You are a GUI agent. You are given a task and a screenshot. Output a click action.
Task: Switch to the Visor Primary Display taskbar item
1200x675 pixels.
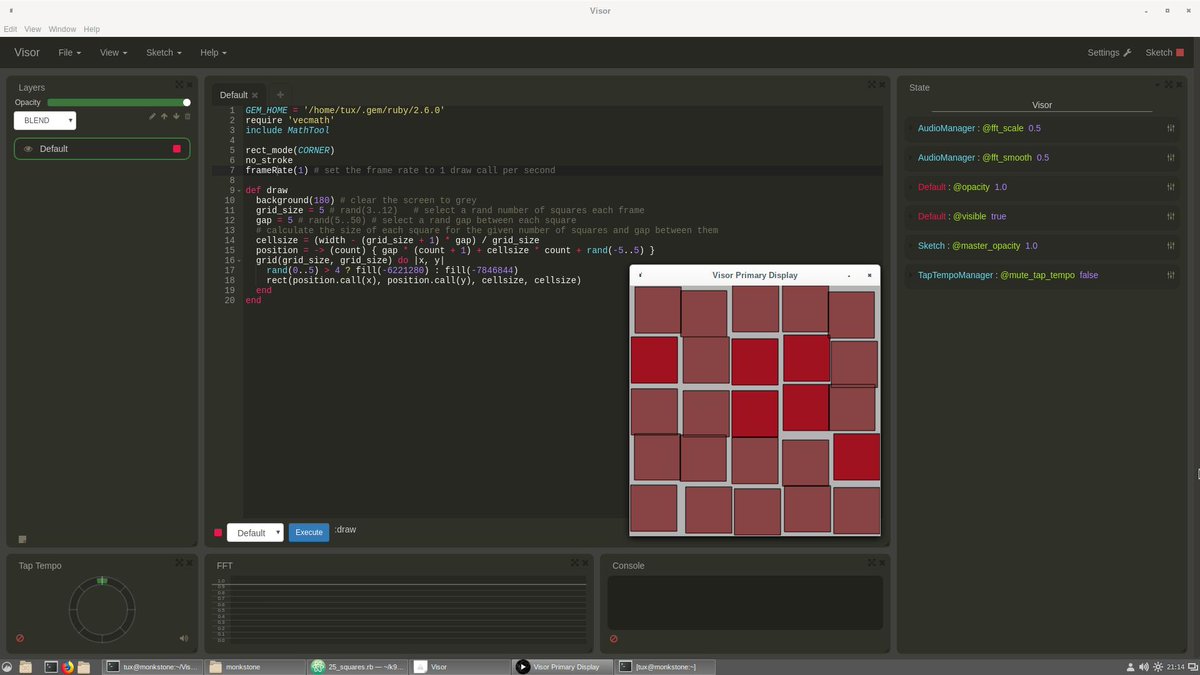(x=562, y=666)
